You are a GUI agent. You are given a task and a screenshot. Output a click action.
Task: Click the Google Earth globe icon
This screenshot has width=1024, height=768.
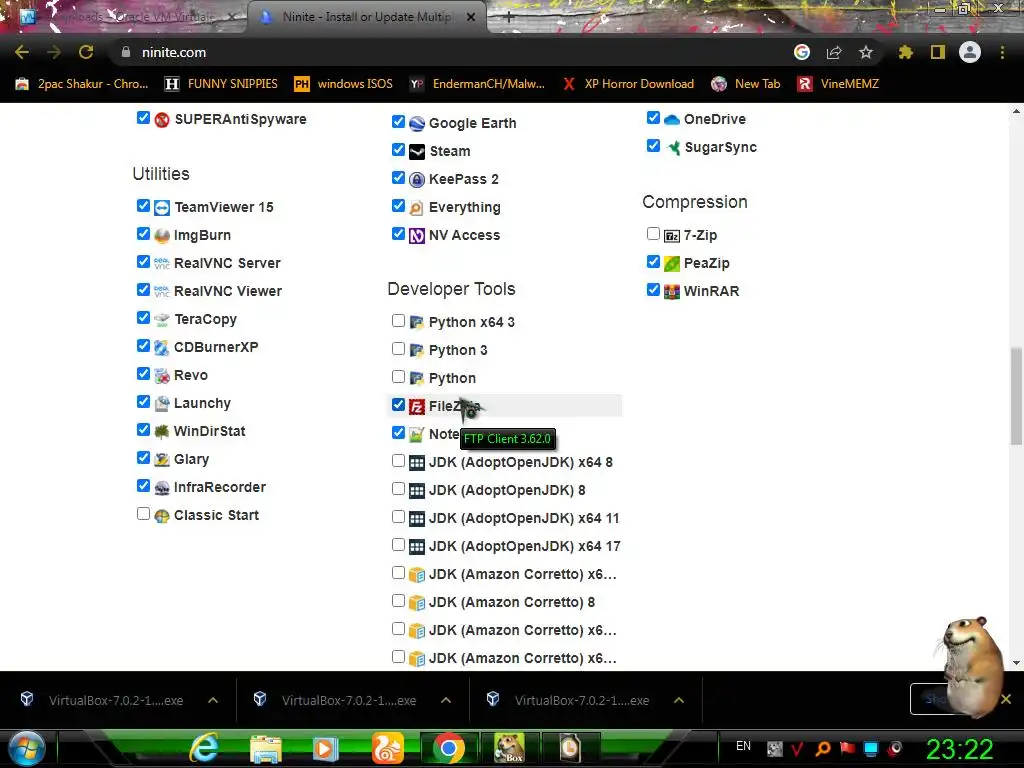point(417,123)
